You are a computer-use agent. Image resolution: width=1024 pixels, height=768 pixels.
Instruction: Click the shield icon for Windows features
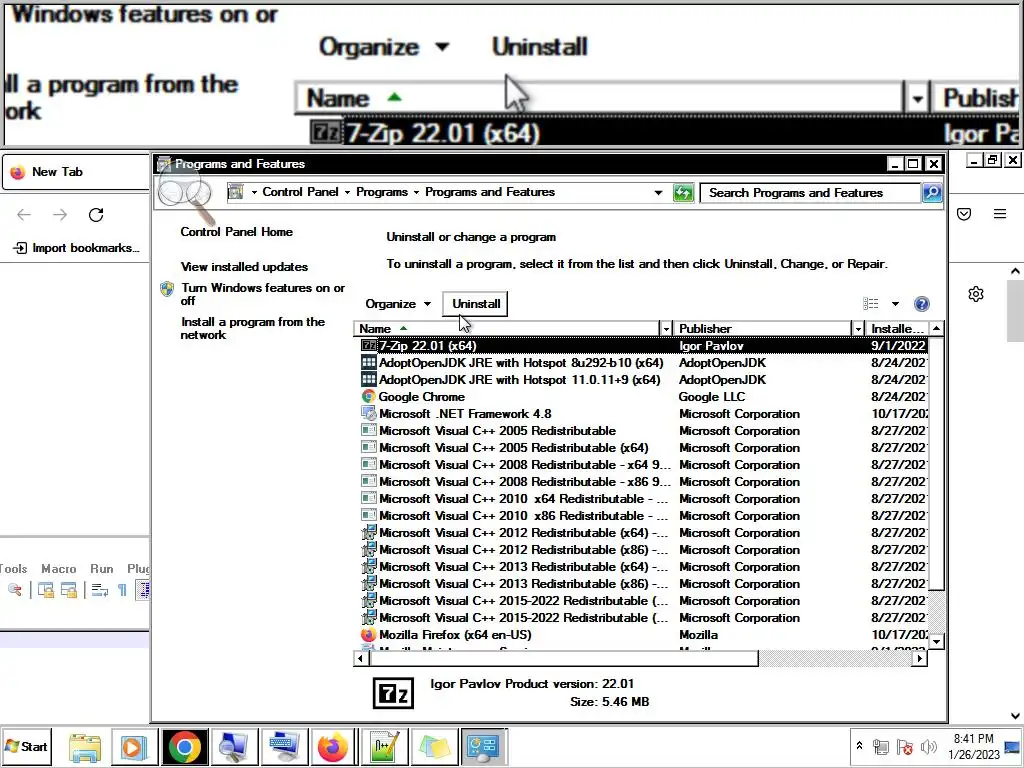coord(167,289)
